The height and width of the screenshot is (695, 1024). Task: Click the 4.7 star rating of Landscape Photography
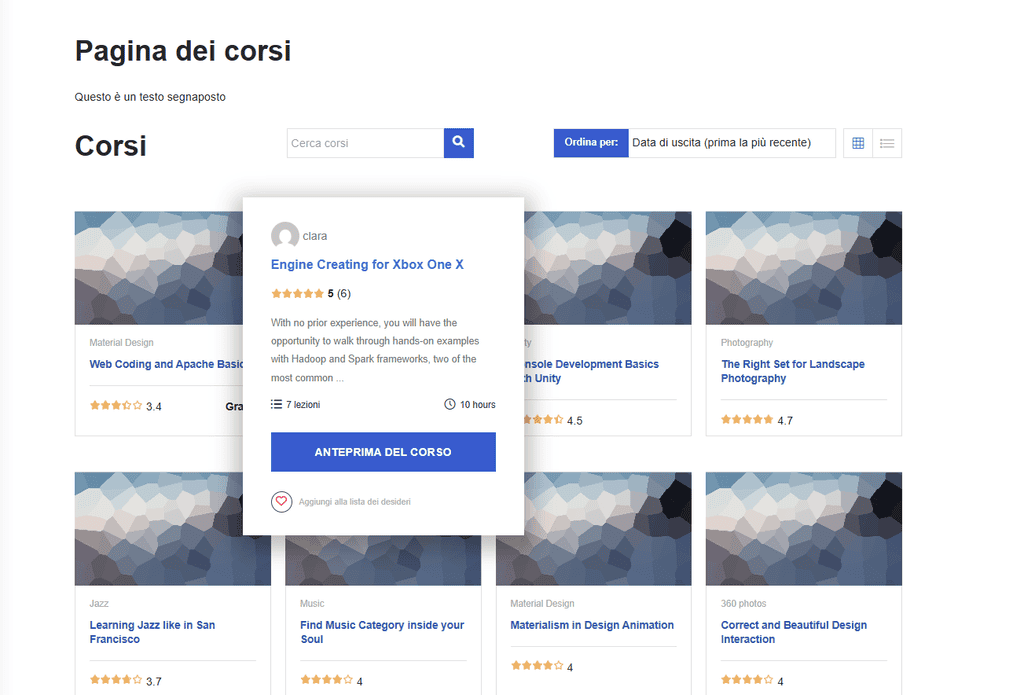pyautogui.click(x=747, y=420)
